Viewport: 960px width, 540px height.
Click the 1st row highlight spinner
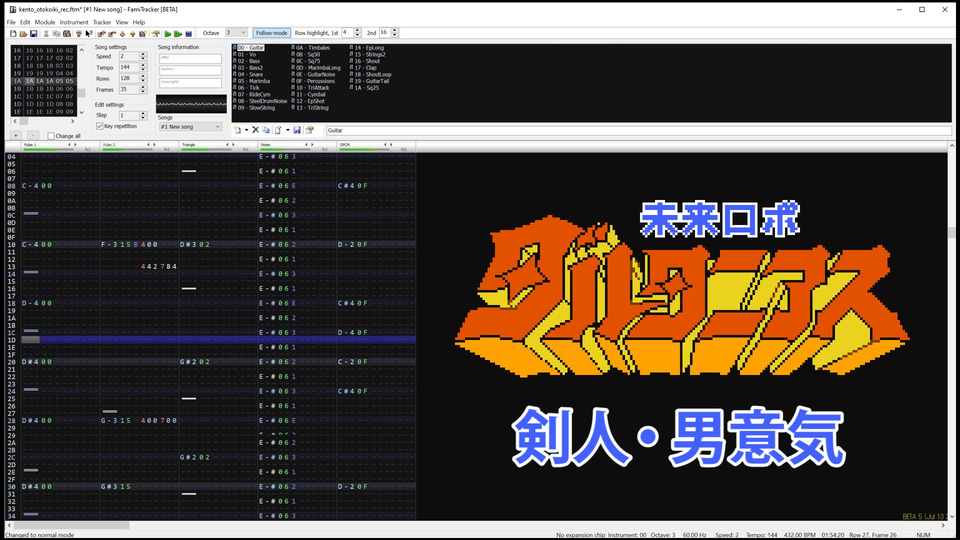357,32
